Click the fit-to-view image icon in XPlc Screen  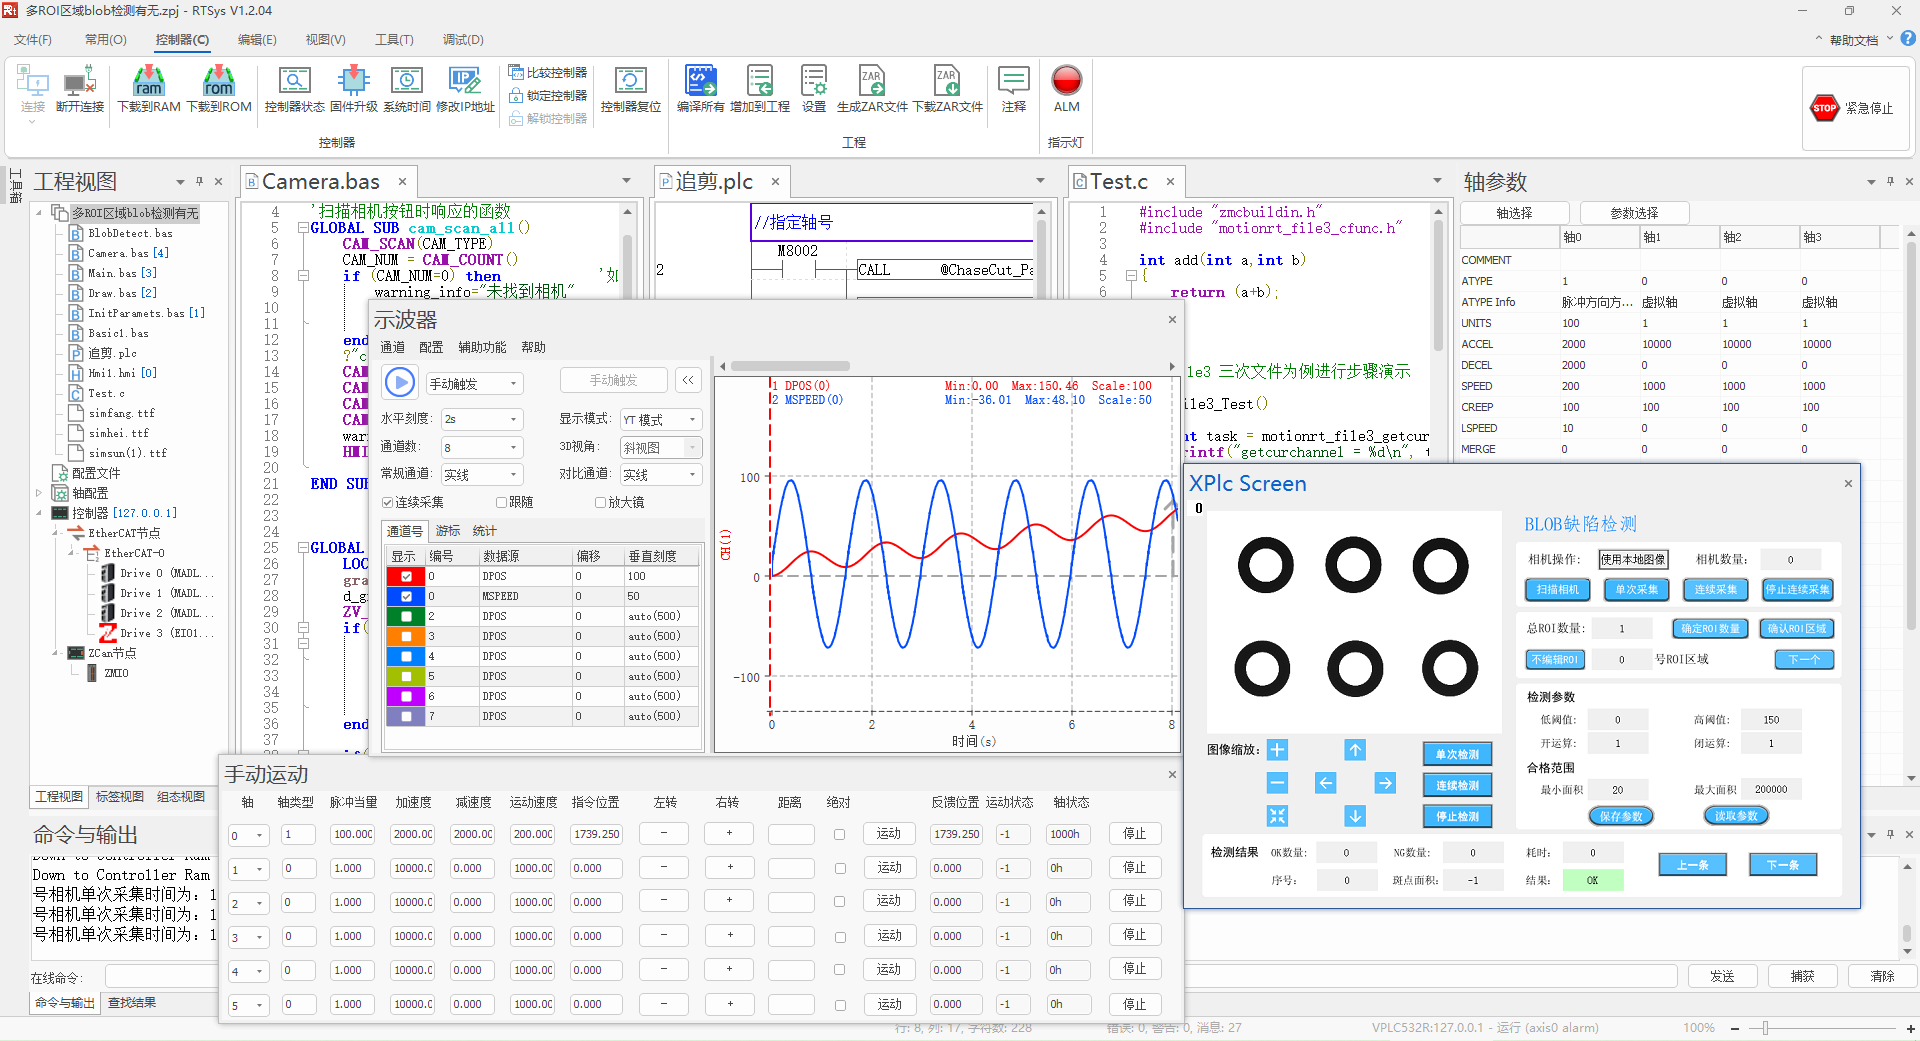tap(1277, 816)
